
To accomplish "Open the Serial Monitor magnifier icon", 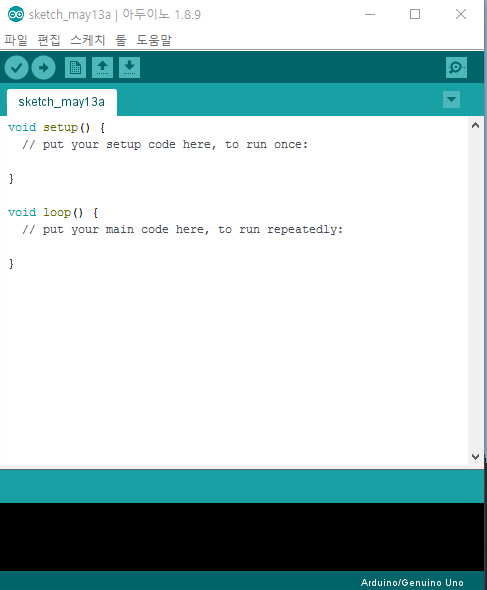I will pos(456,68).
